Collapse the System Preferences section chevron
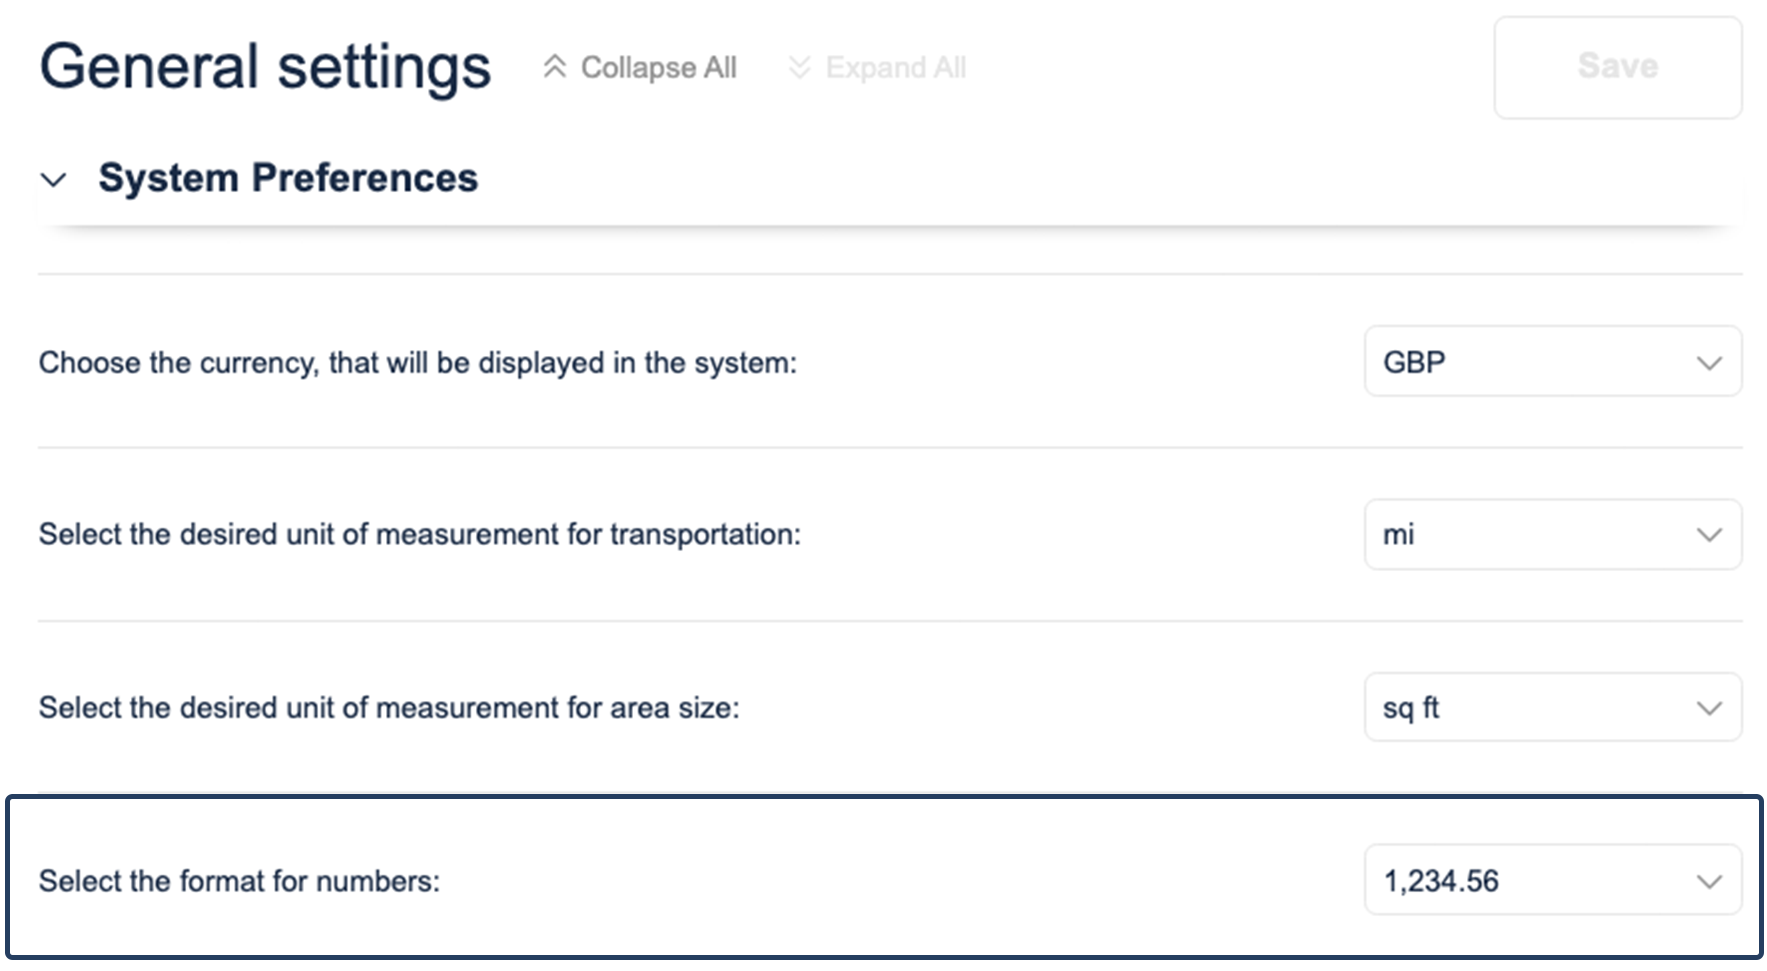 [53, 180]
